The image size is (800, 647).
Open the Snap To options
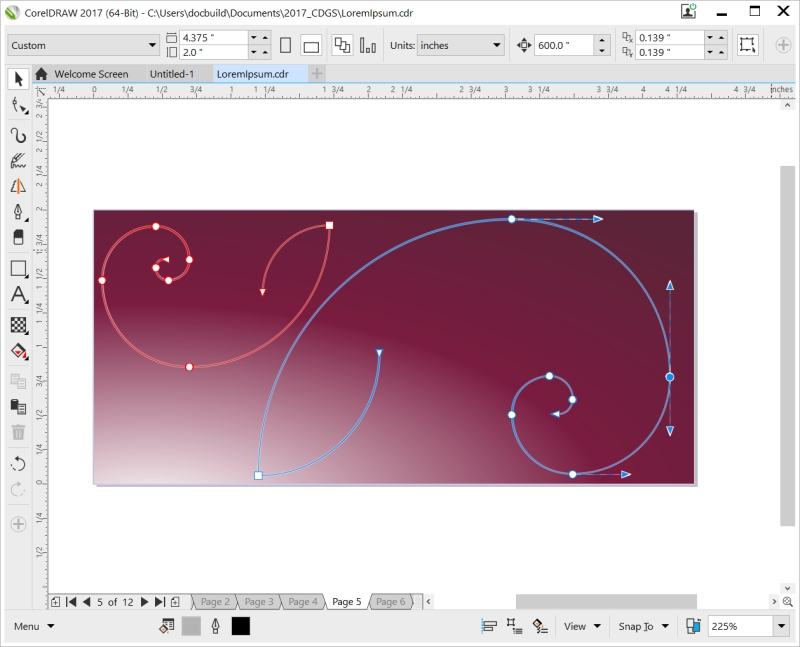click(643, 626)
